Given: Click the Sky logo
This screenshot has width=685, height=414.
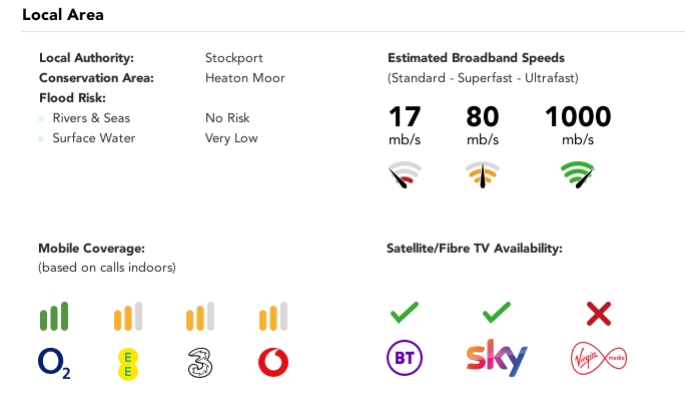Looking at the screenshot, I should pos(496,359).
